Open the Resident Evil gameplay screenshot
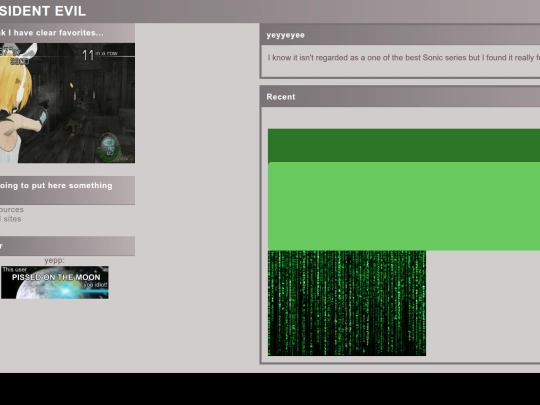The image size is (540, 405). tap(68, 103)
